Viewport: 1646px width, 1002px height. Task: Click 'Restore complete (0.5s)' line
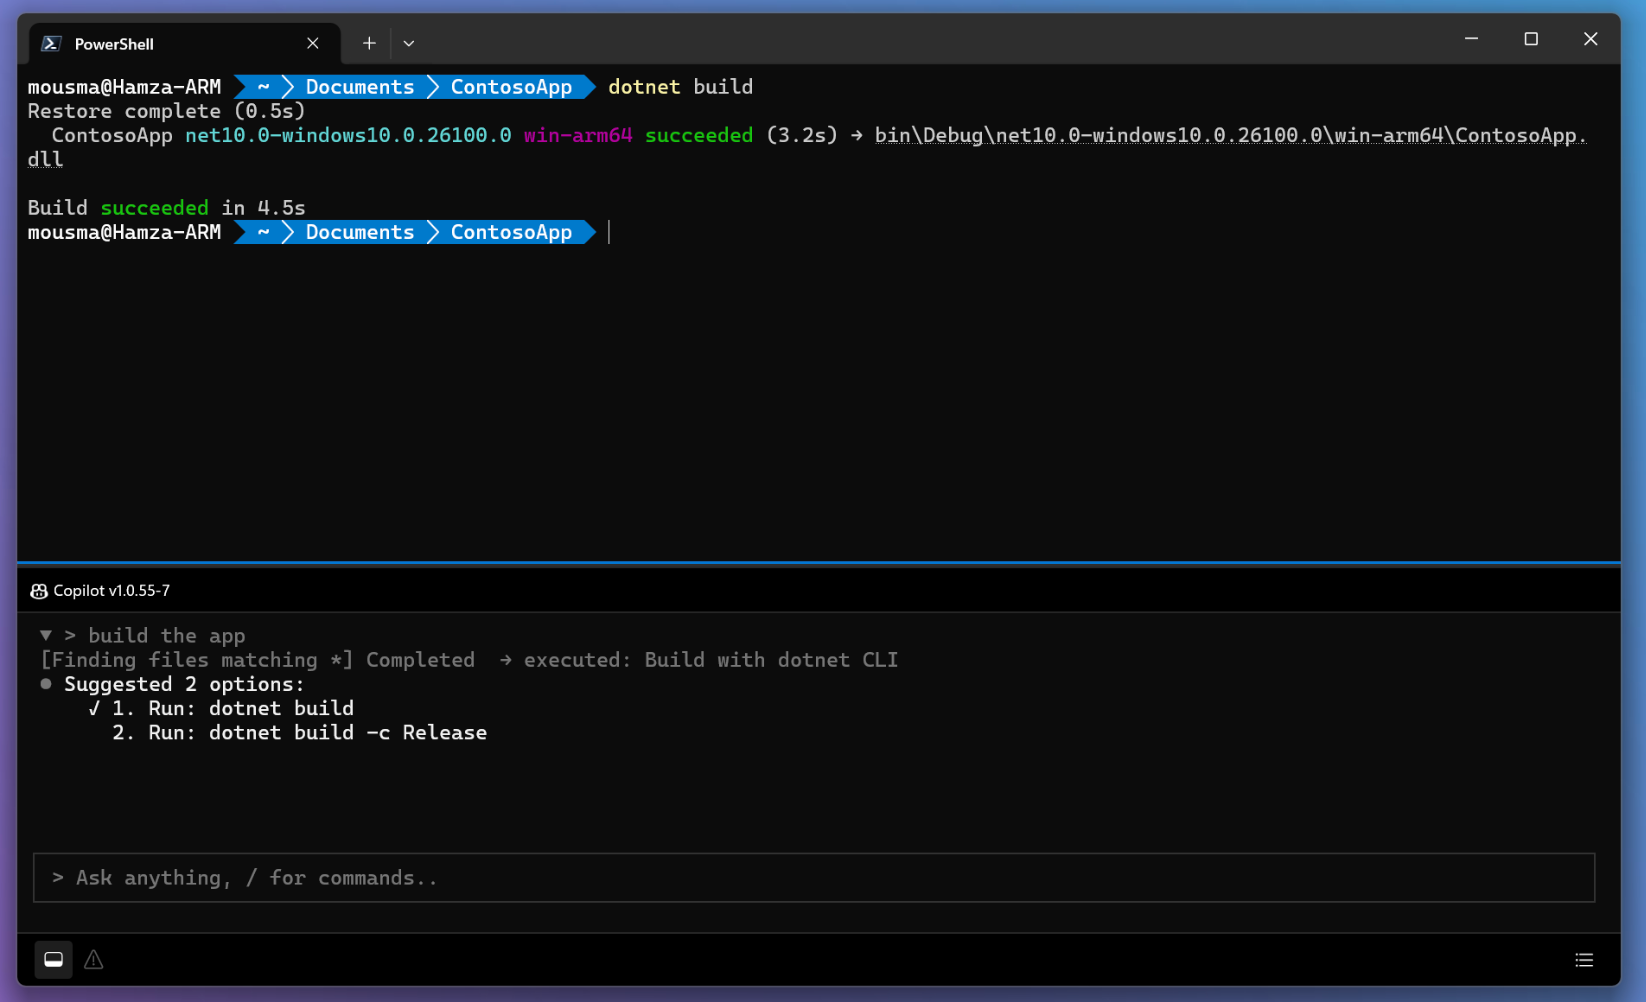166,112
